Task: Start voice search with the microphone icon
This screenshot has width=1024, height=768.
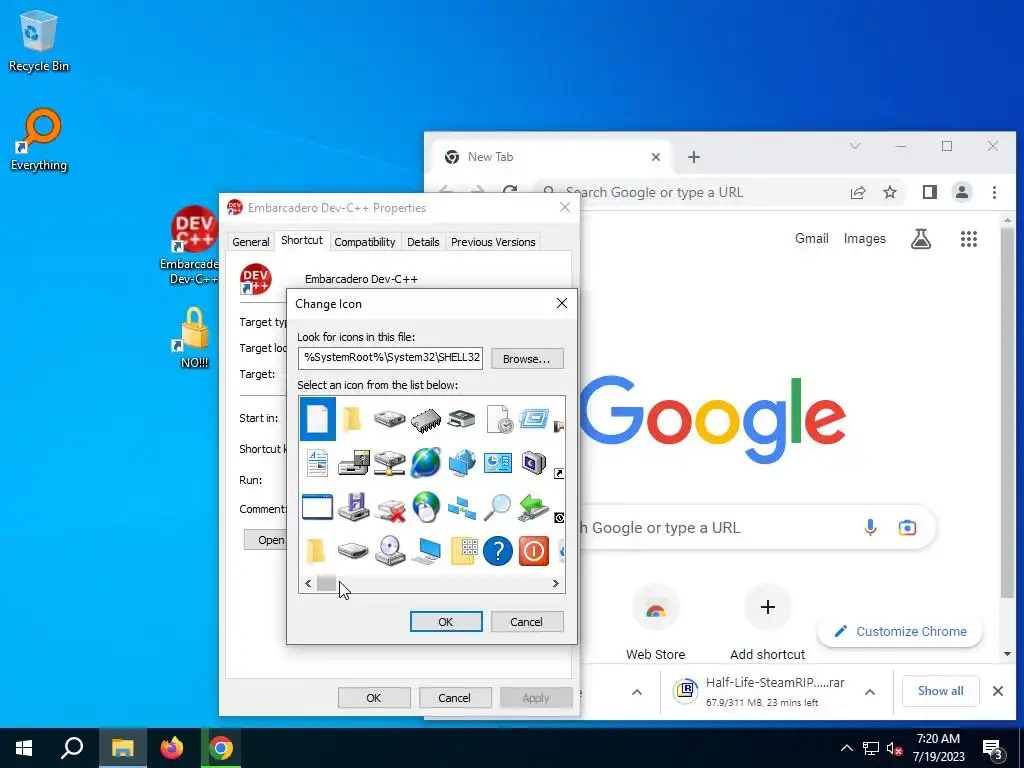Action: [x=870, y=527]
